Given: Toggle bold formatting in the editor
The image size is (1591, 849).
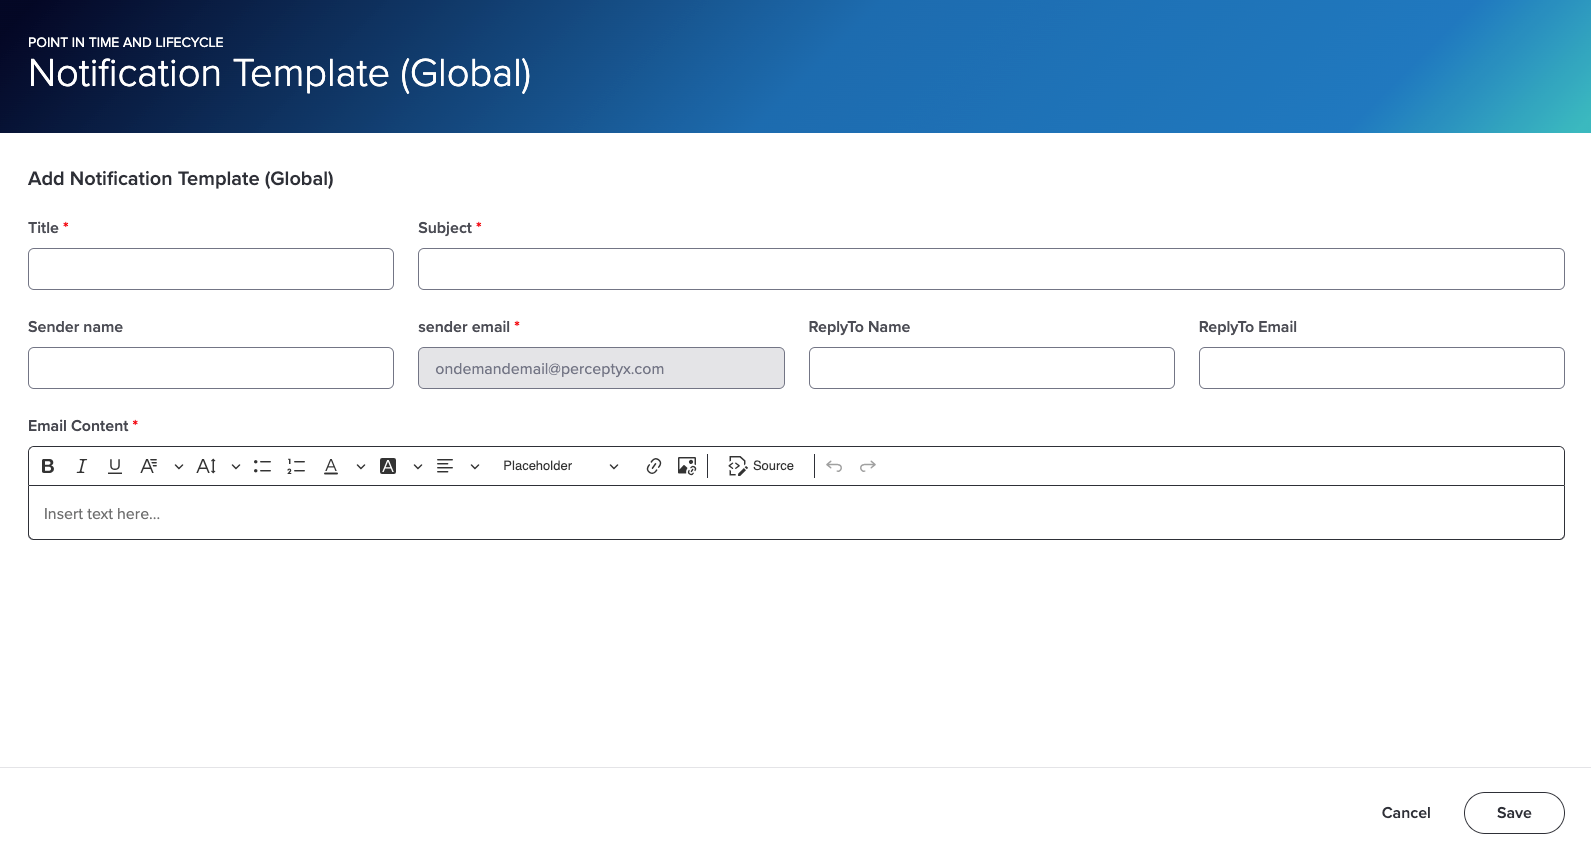Looking at the screenshot, I should (48, 466).
